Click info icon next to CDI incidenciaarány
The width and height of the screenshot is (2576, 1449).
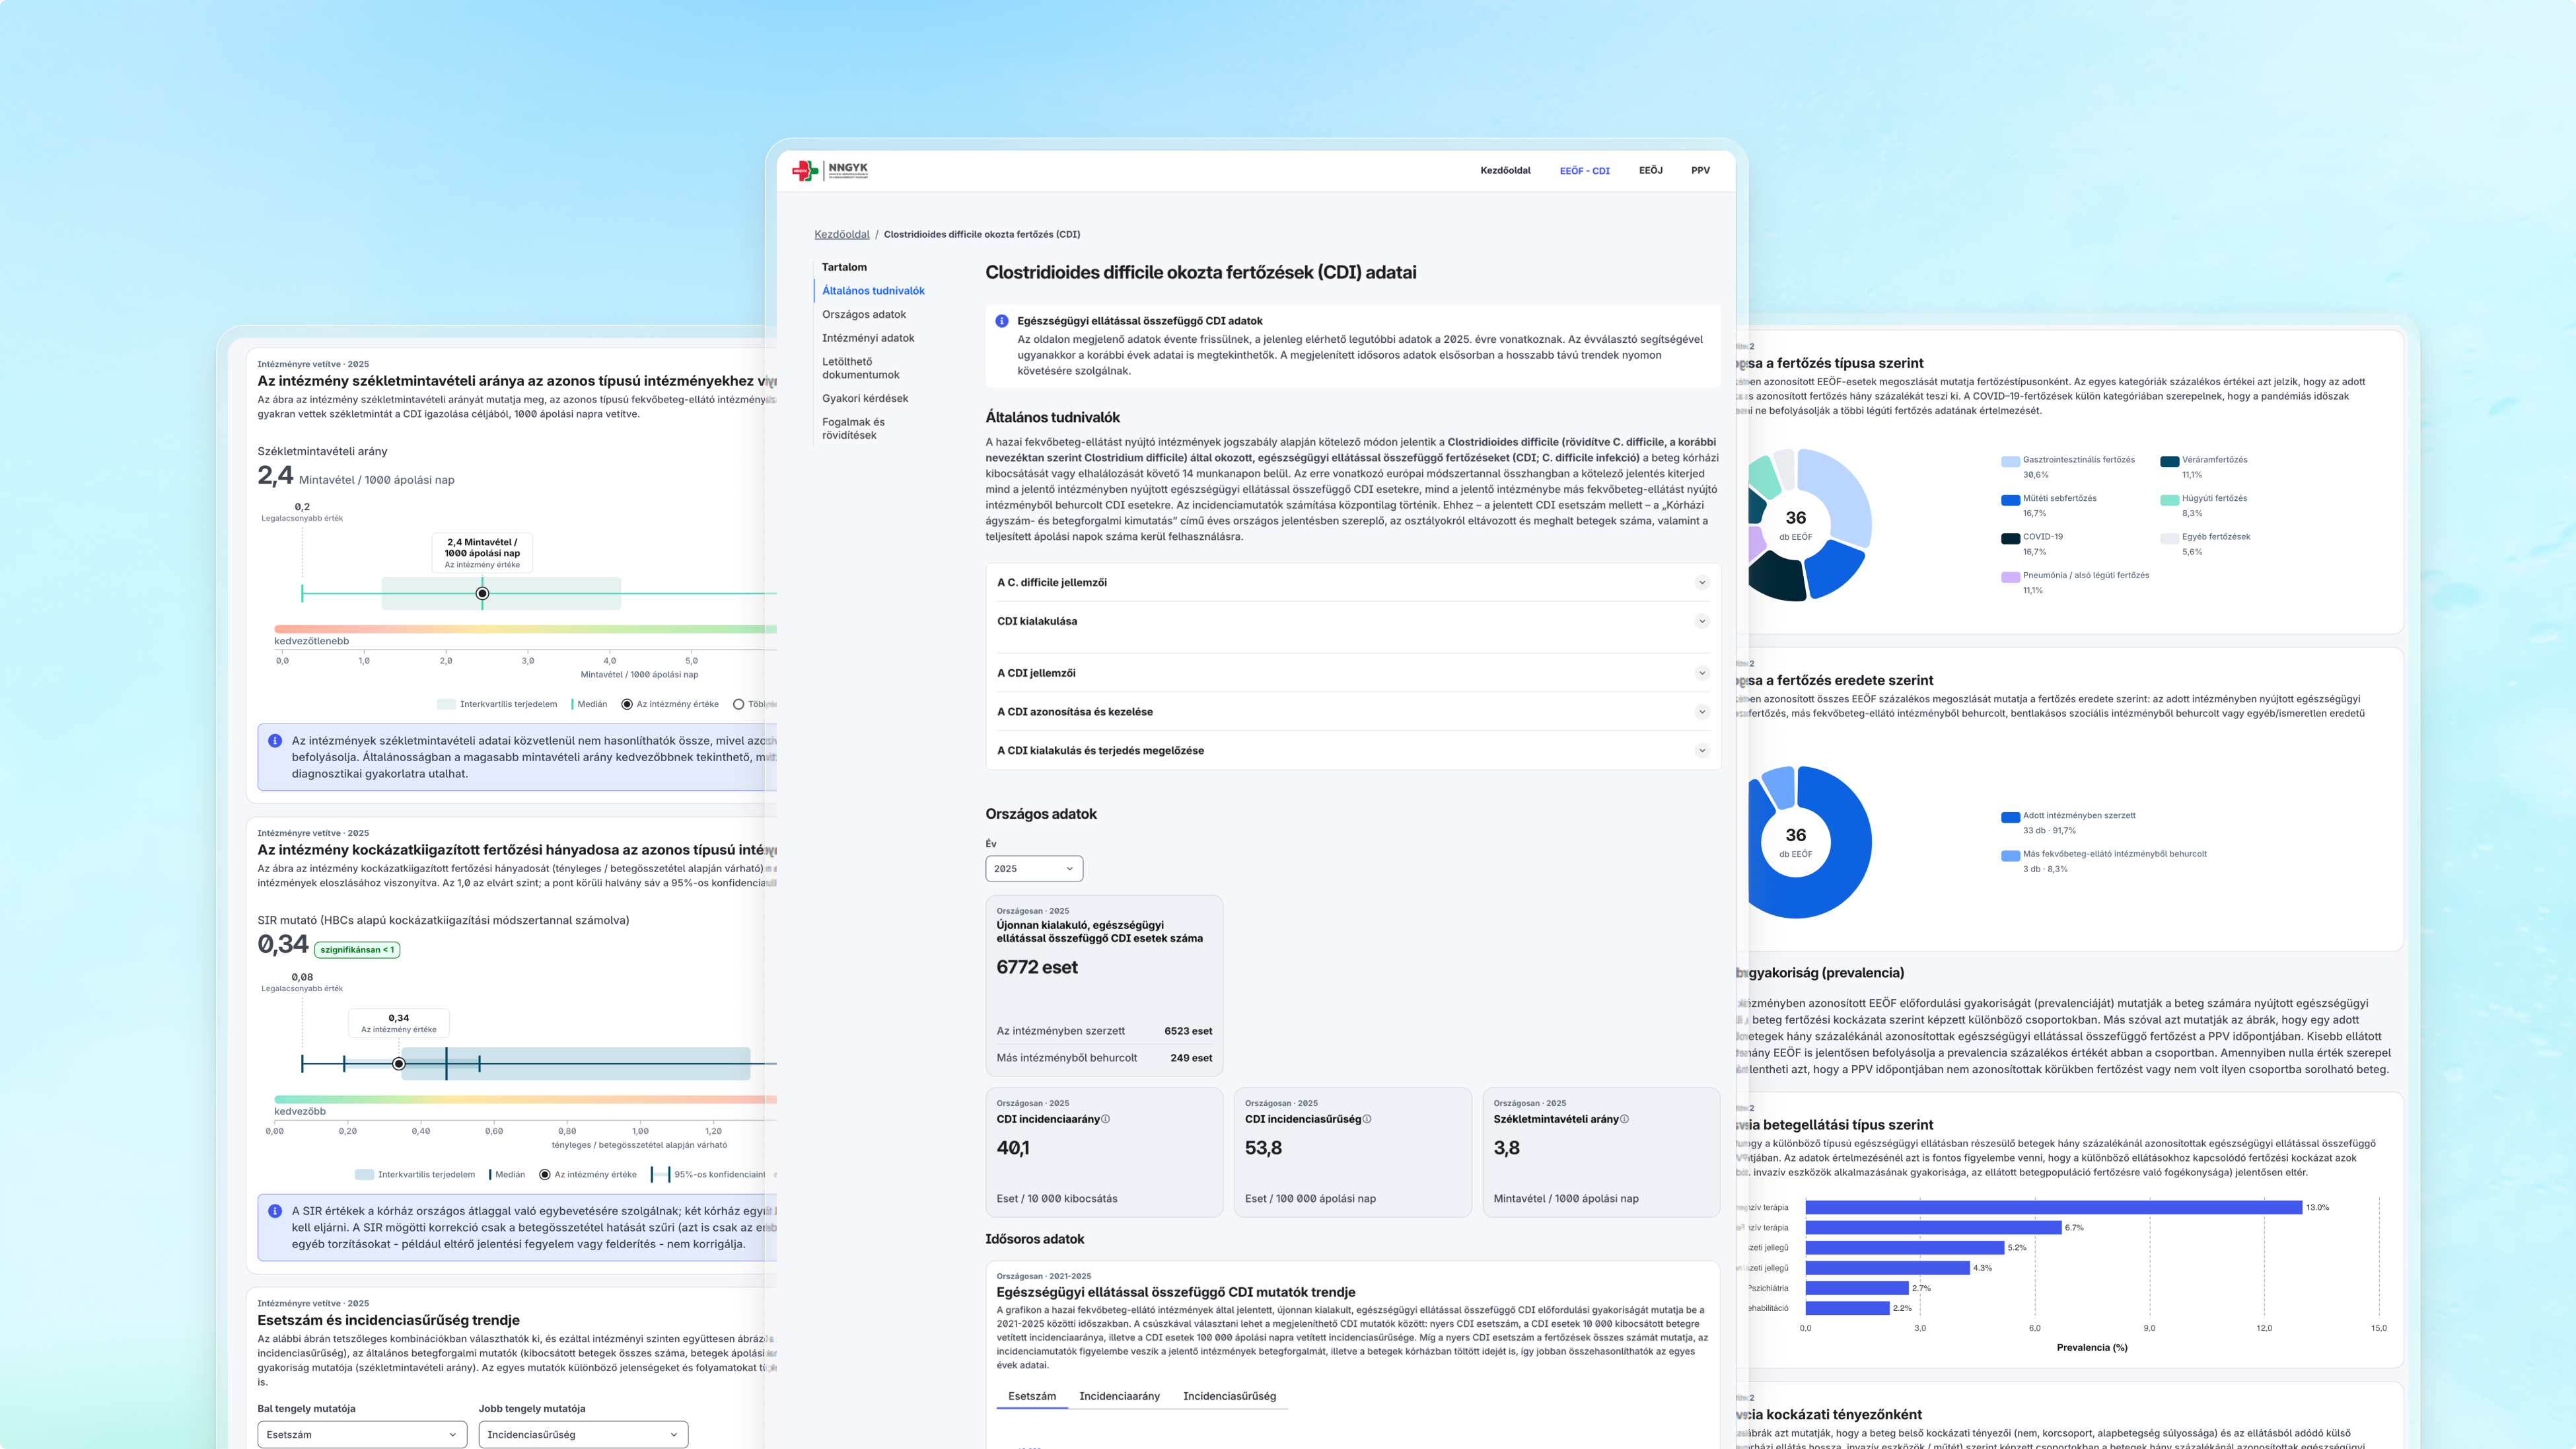1105,1119
